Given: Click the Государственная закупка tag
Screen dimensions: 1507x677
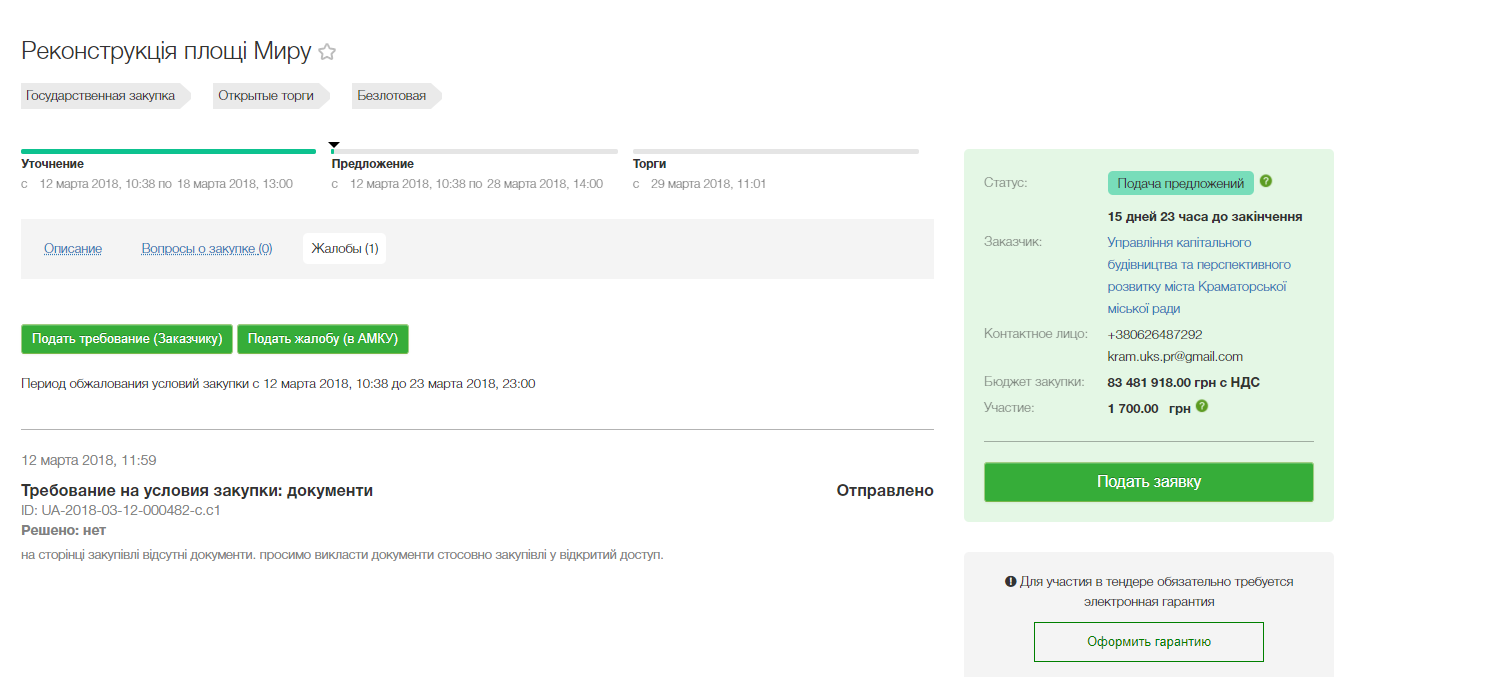Looking at the screenshot, I should (100, 96).
